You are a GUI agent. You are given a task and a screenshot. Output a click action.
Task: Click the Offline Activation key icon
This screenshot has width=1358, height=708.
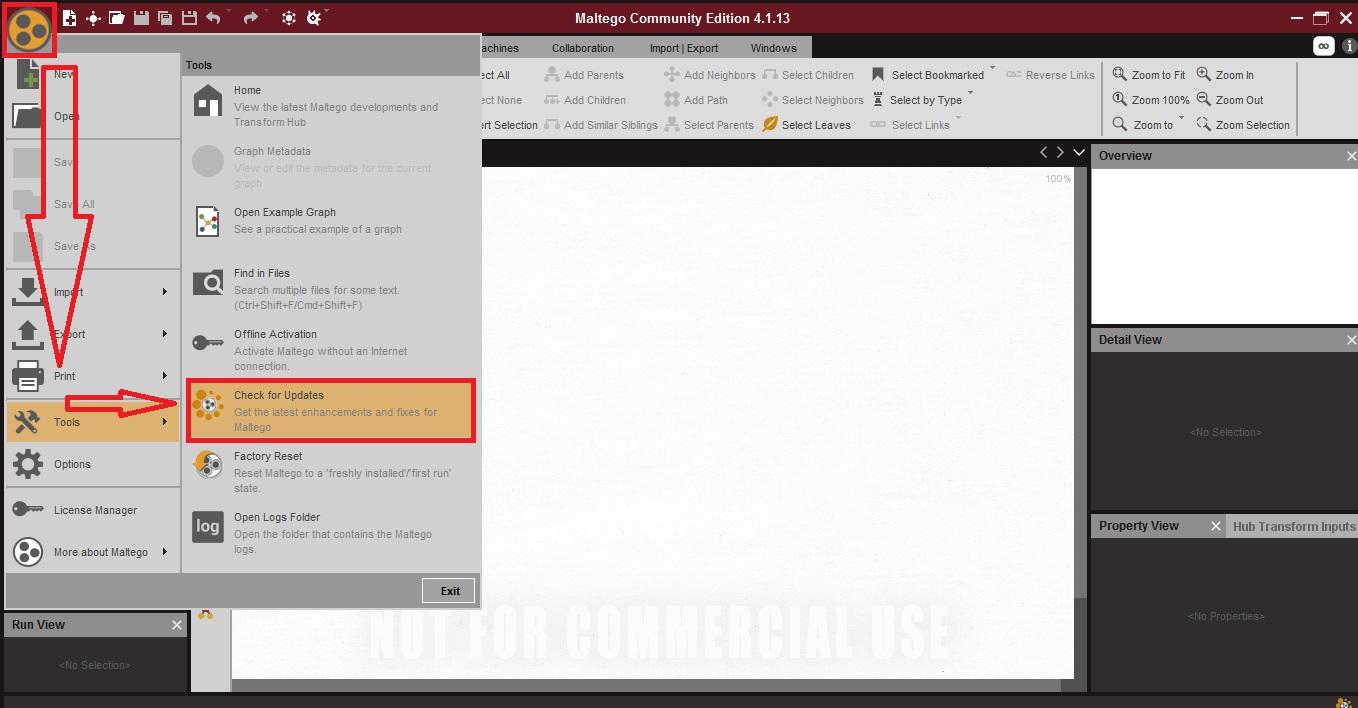[208, 343]
